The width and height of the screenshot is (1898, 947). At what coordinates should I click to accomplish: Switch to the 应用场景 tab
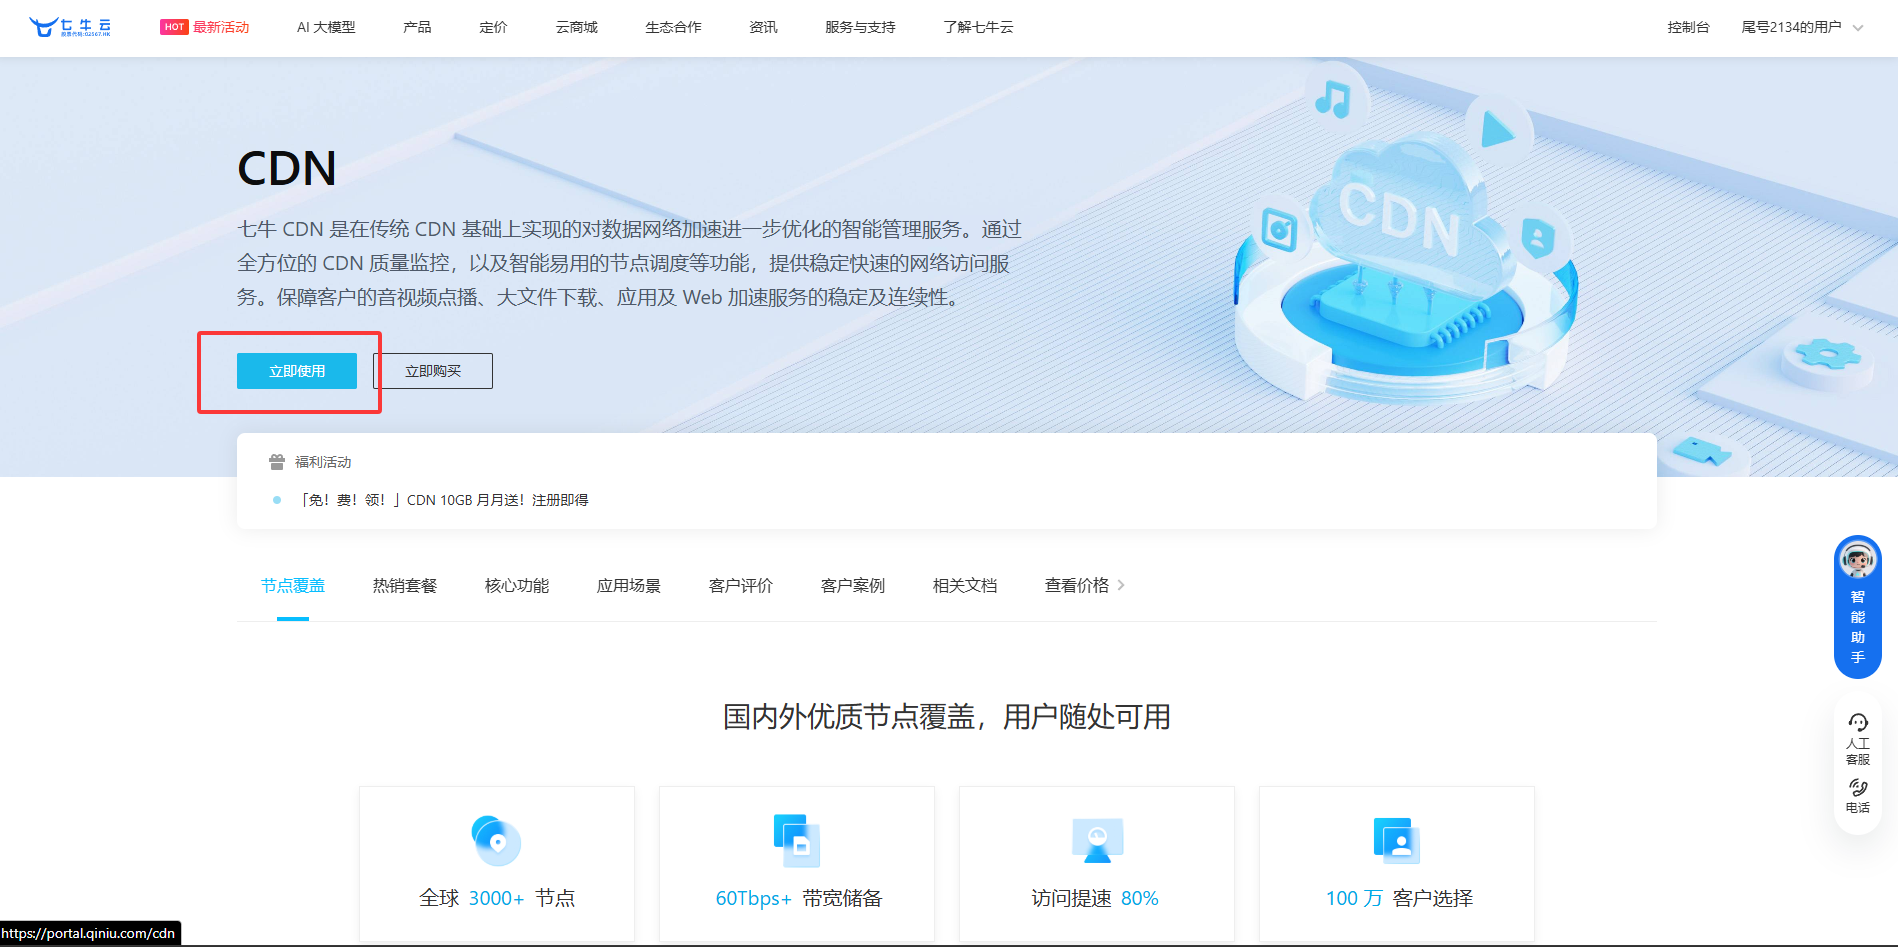[629, 585]
